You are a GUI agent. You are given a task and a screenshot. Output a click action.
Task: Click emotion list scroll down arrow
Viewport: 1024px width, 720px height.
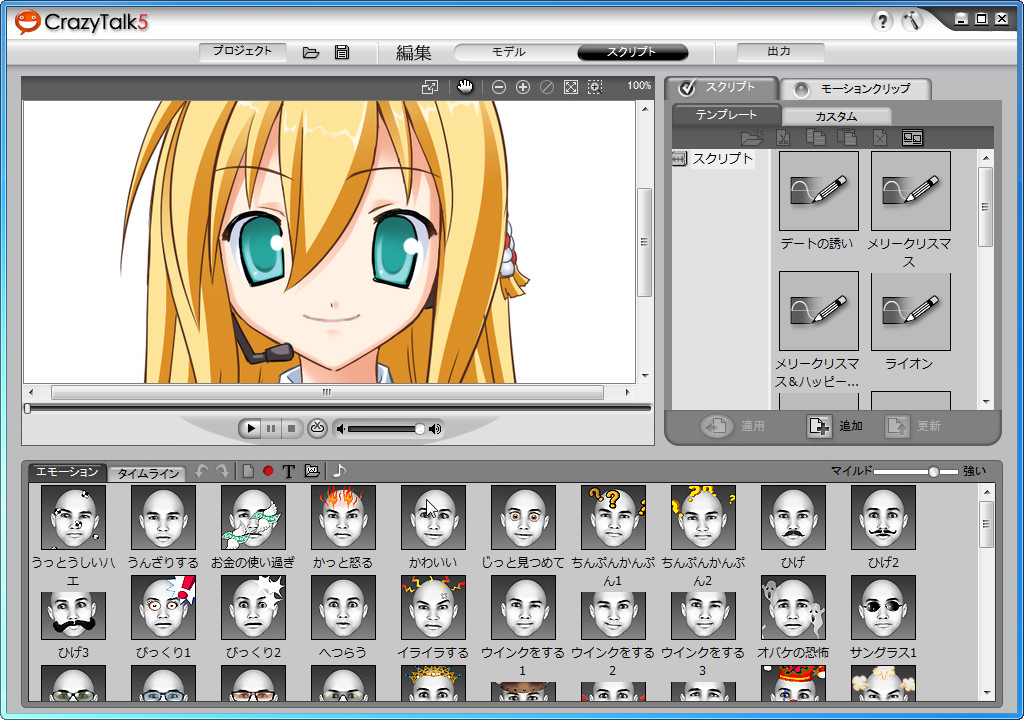point(987,693)
